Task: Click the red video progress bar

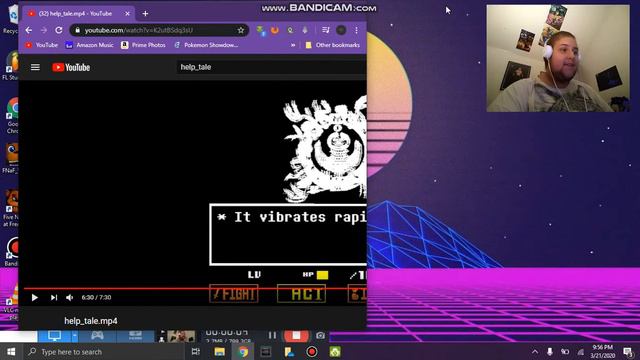Action: point(195,289)
